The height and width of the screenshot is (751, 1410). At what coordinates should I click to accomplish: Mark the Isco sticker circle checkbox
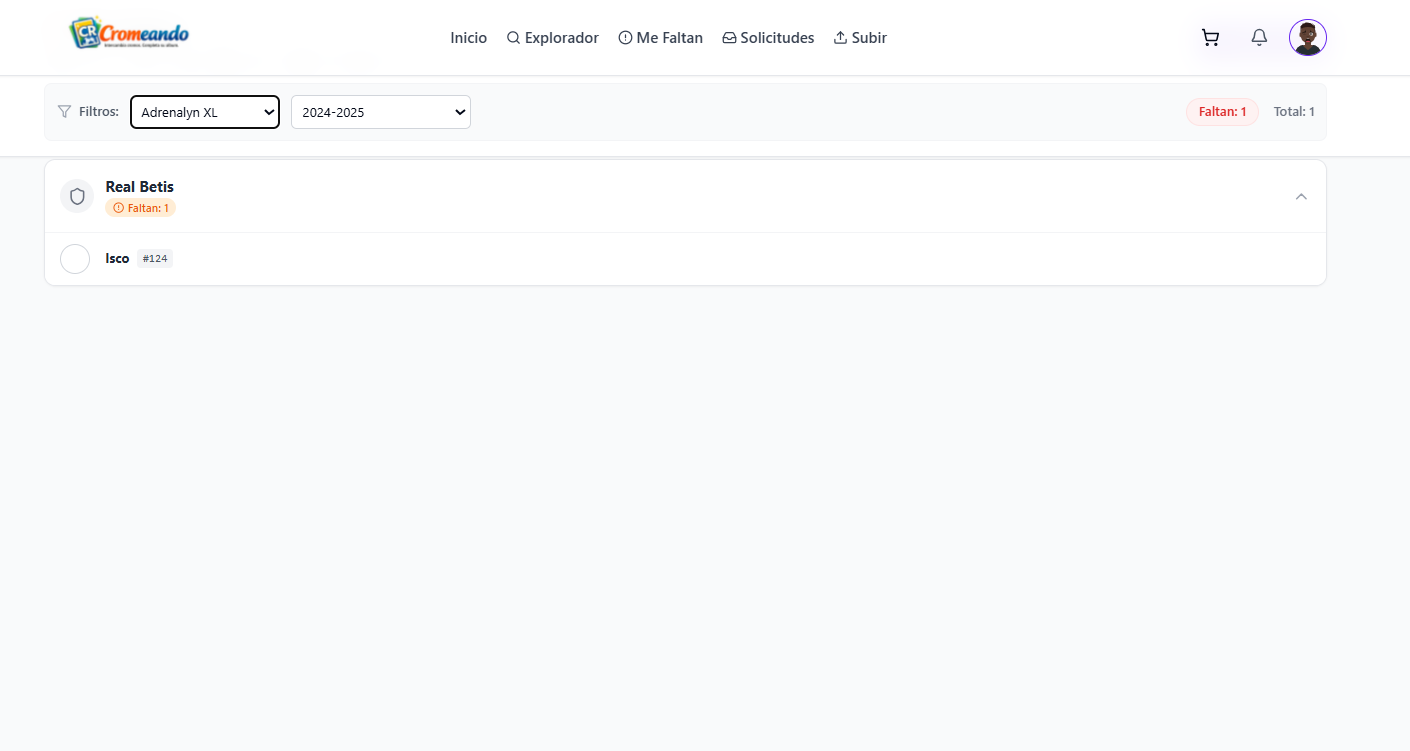75,259
